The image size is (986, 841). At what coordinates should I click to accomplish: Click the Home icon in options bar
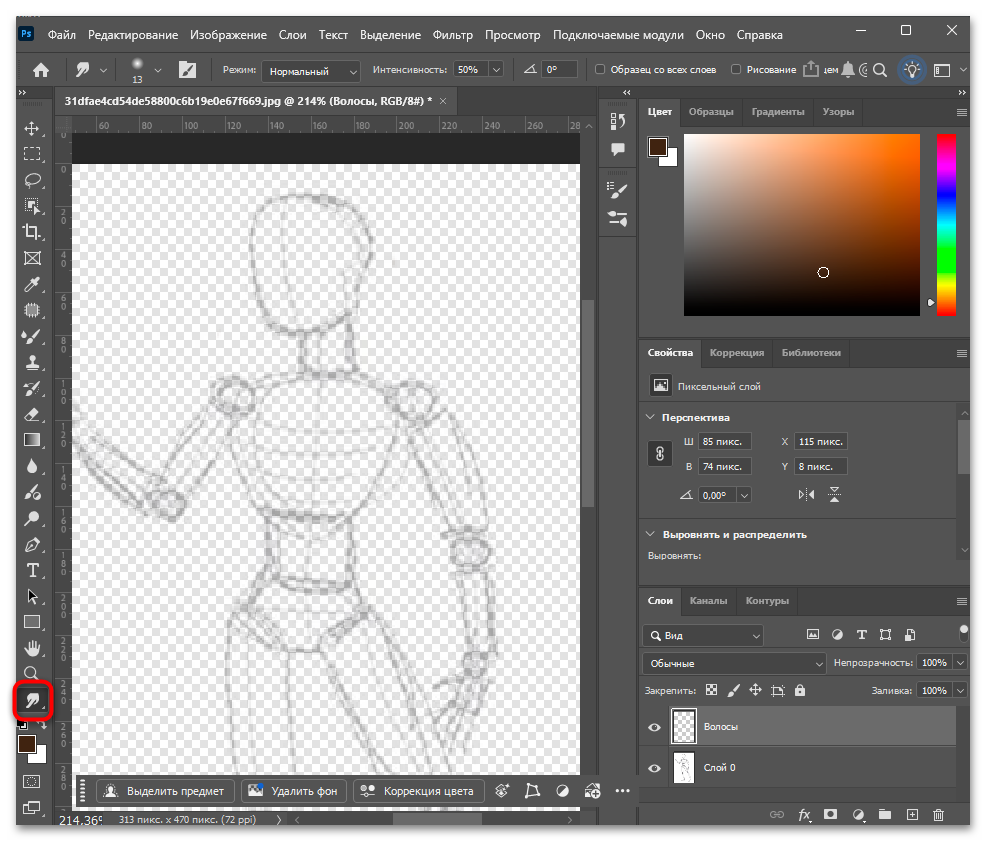pos(41,70)
